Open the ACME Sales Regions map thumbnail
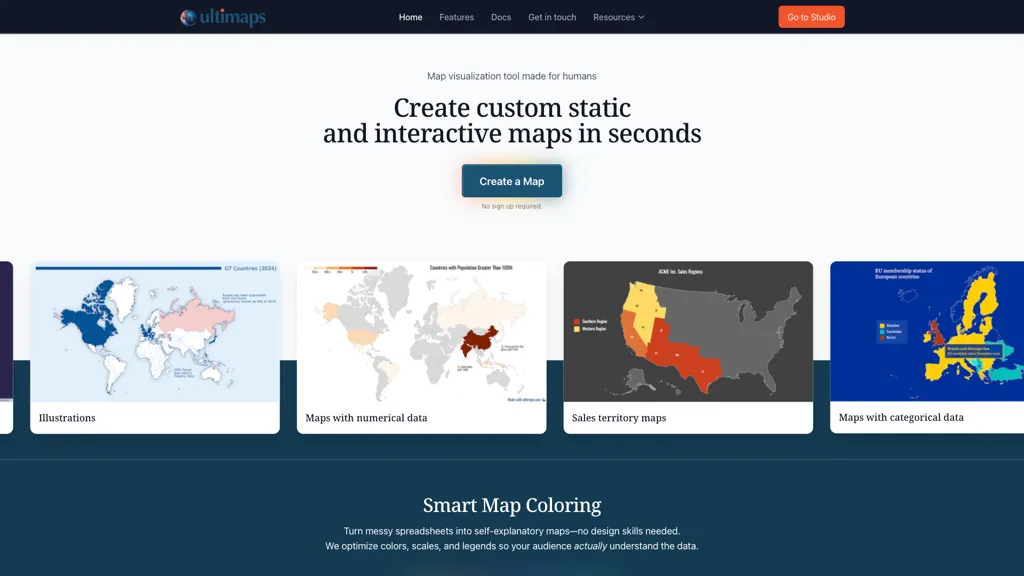The image size is (1024, 576). point(688,332)
